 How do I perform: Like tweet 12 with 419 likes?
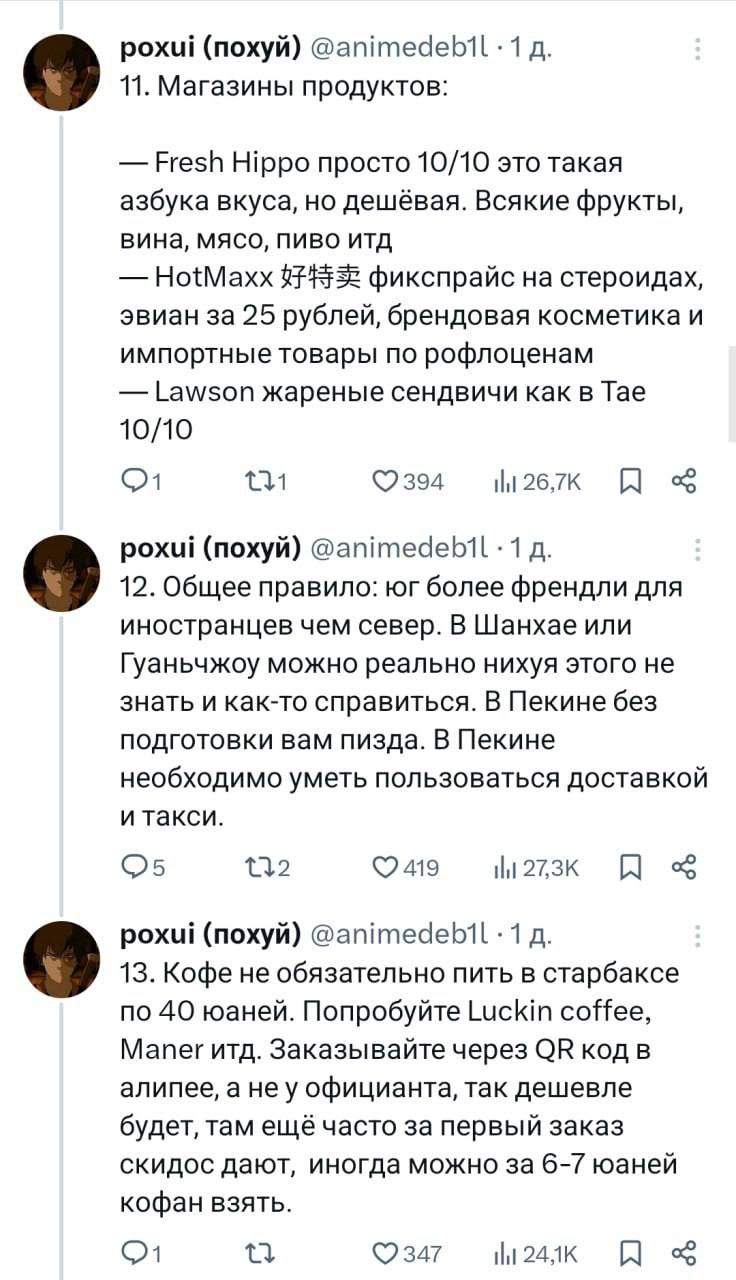coord(384,867)
